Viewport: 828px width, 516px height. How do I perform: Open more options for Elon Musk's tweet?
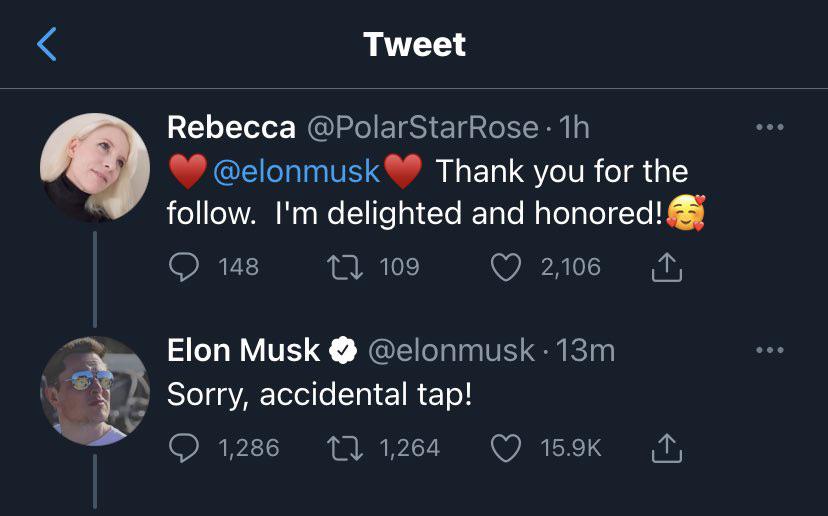coord(769,351)
